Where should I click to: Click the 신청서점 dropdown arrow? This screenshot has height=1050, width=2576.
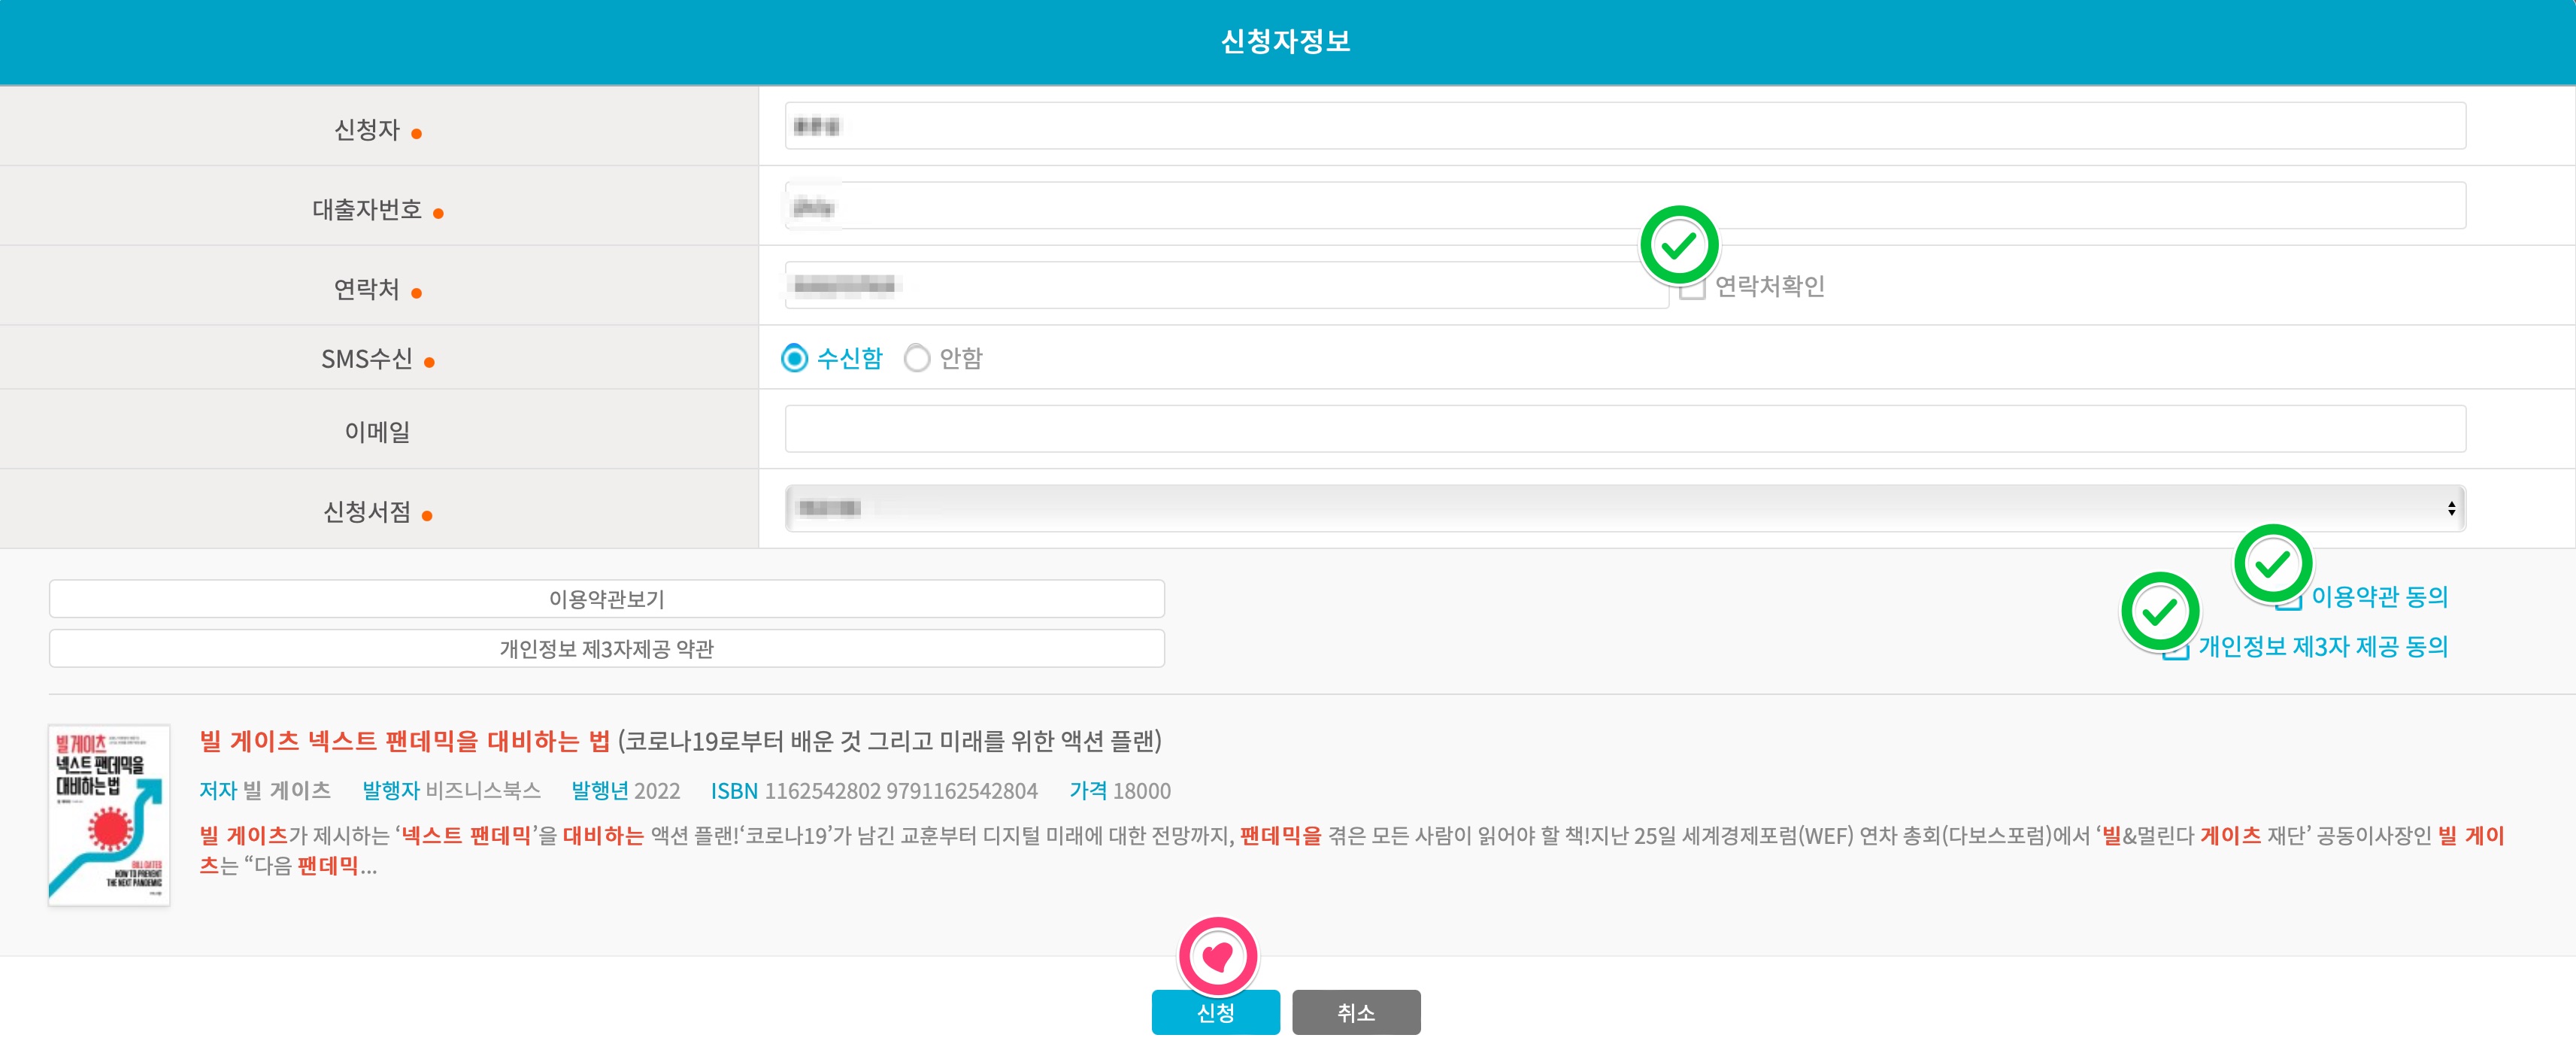2451,508
